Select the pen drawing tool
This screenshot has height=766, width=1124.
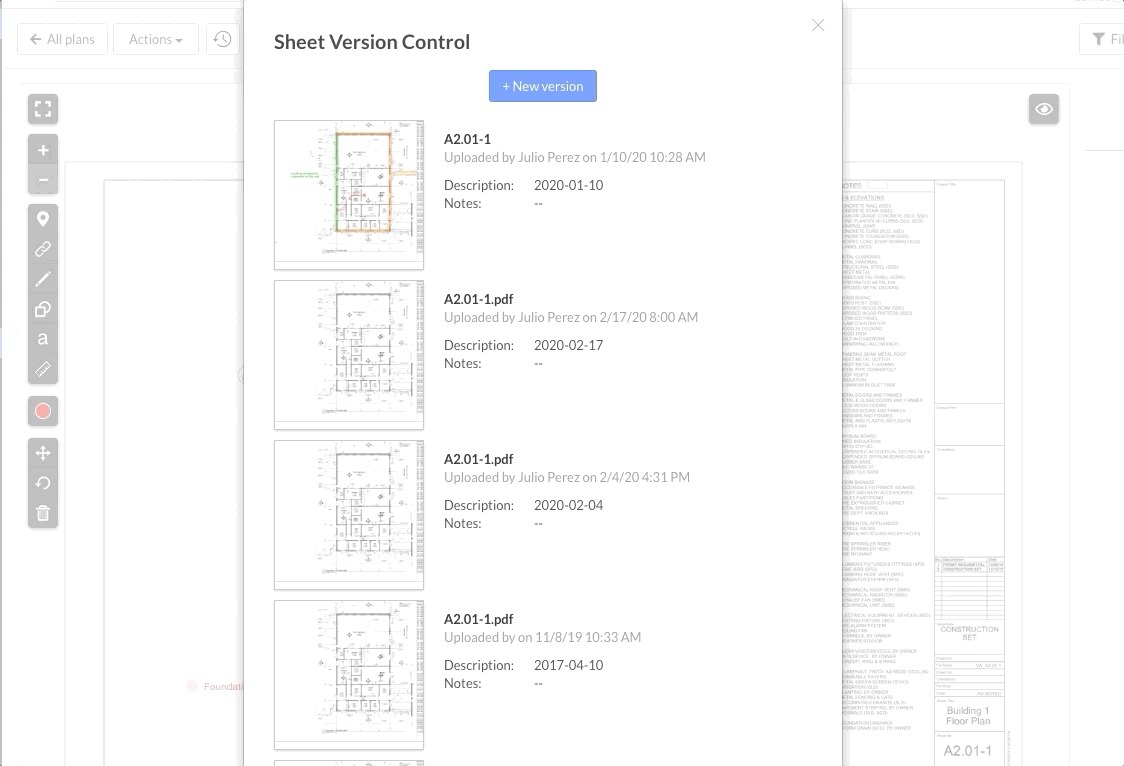[43, 279]
